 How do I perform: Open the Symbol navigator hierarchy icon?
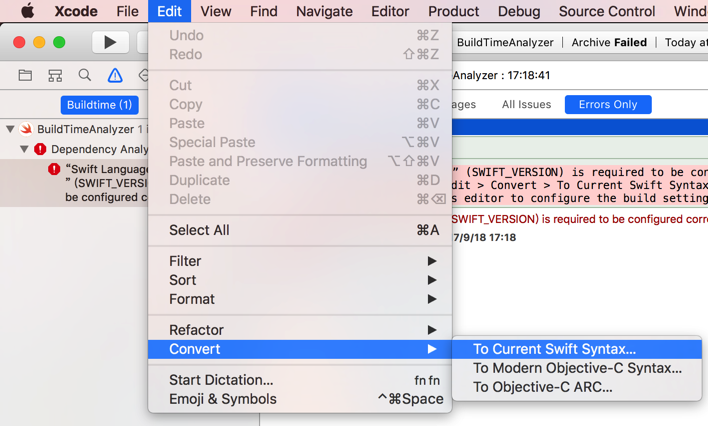pyautogui.click(x=55, y=75)
